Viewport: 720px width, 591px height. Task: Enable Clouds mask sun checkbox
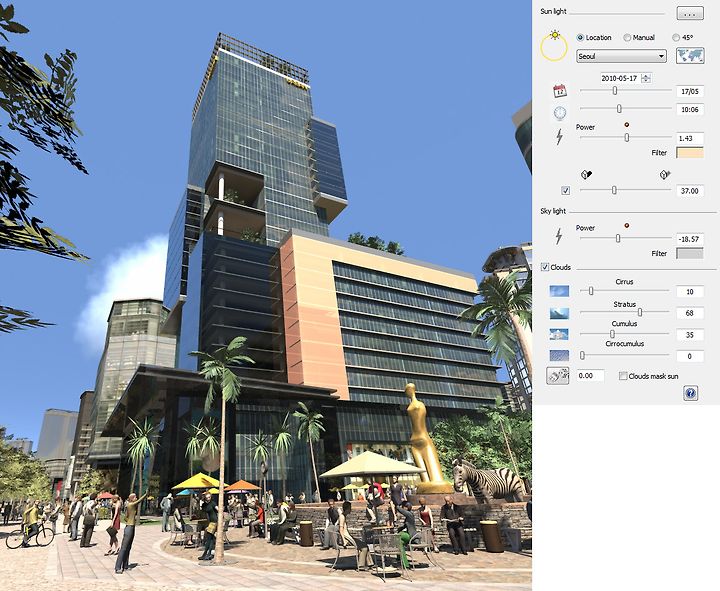coord(623,376)
